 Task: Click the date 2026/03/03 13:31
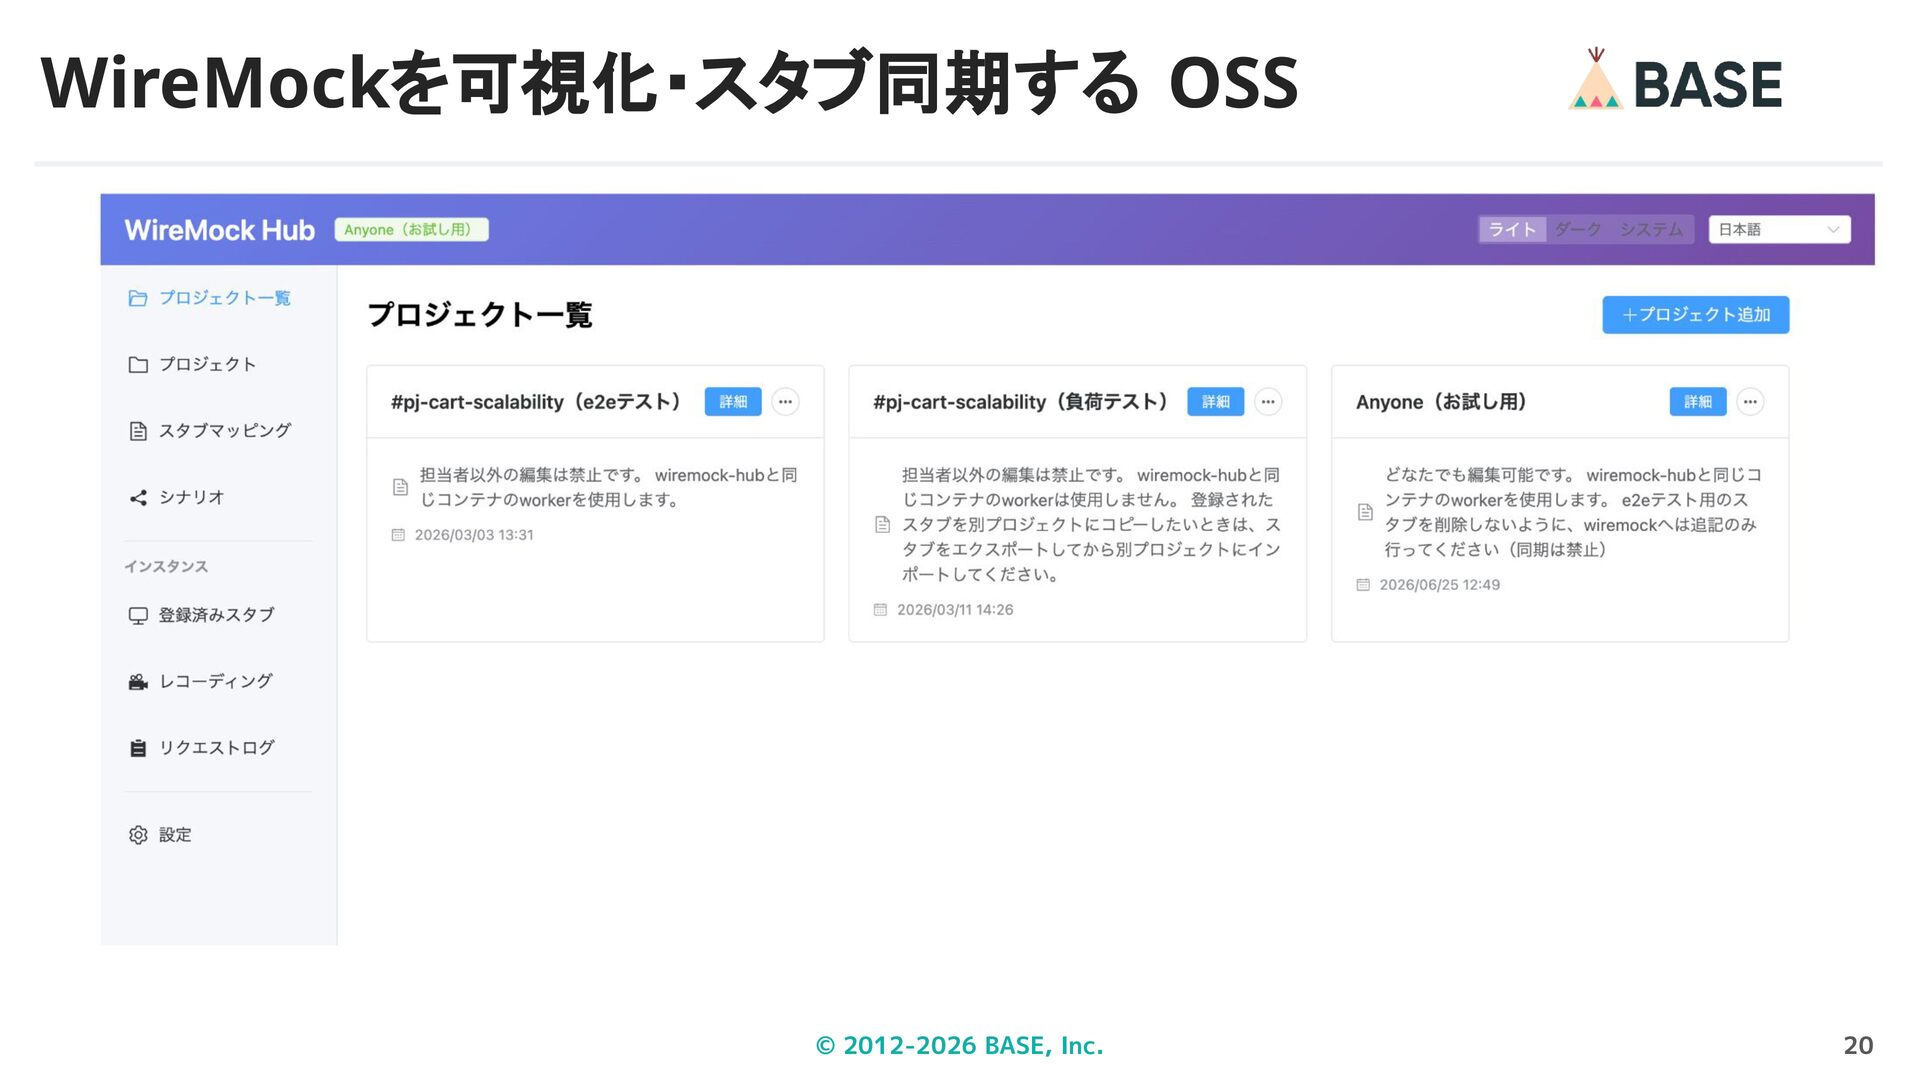[474, 535]
